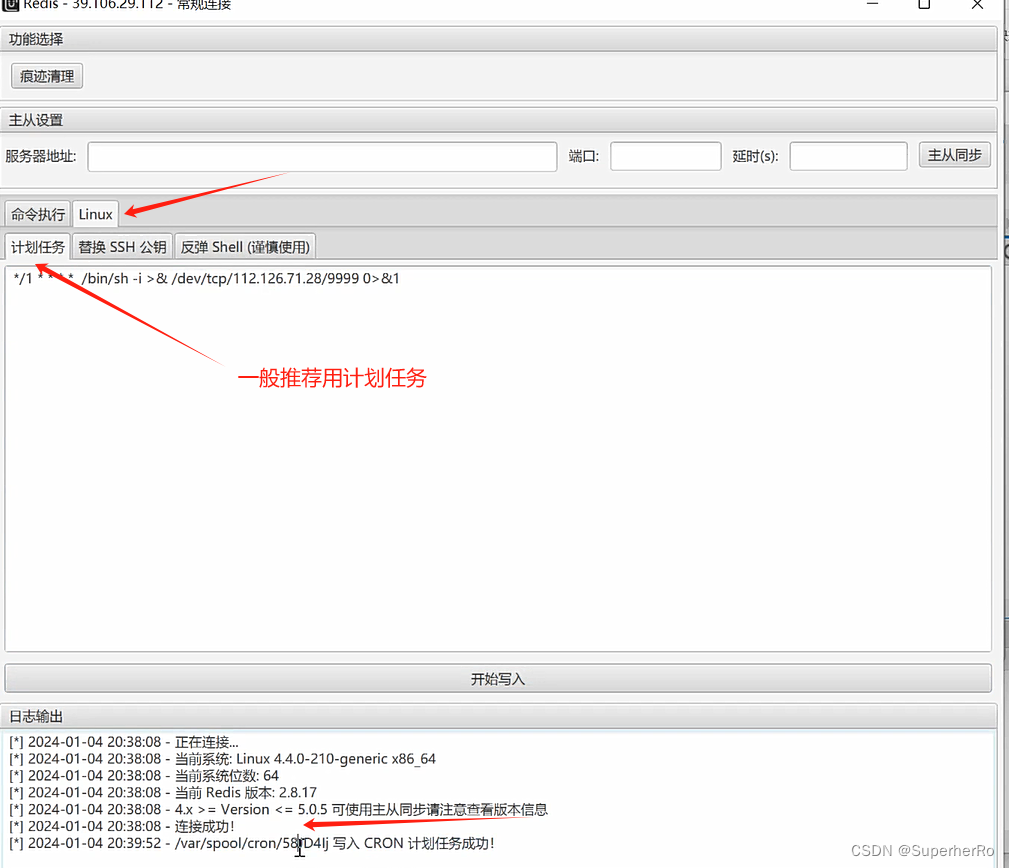Click the 正在连接... log line
1009x868 pixels.
(124, 742)
